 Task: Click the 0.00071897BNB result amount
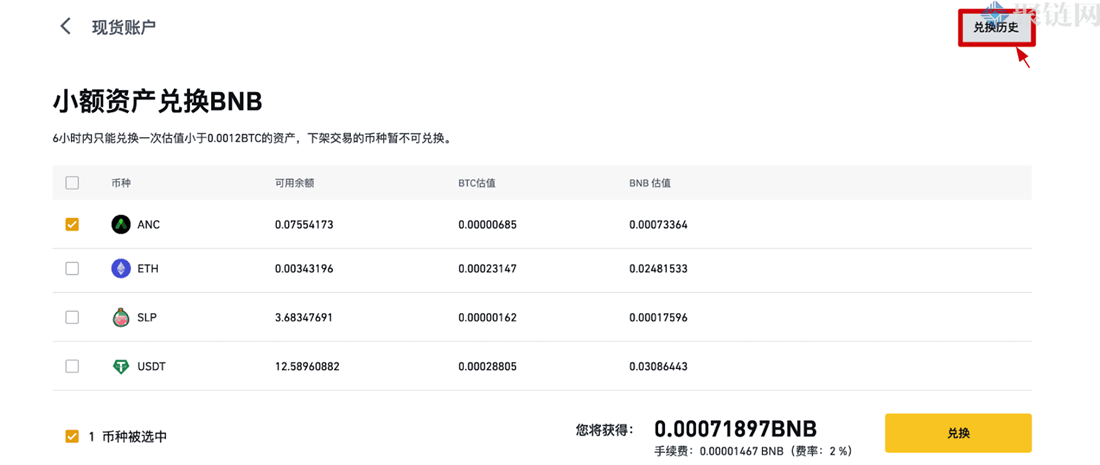tap(736, 429)
